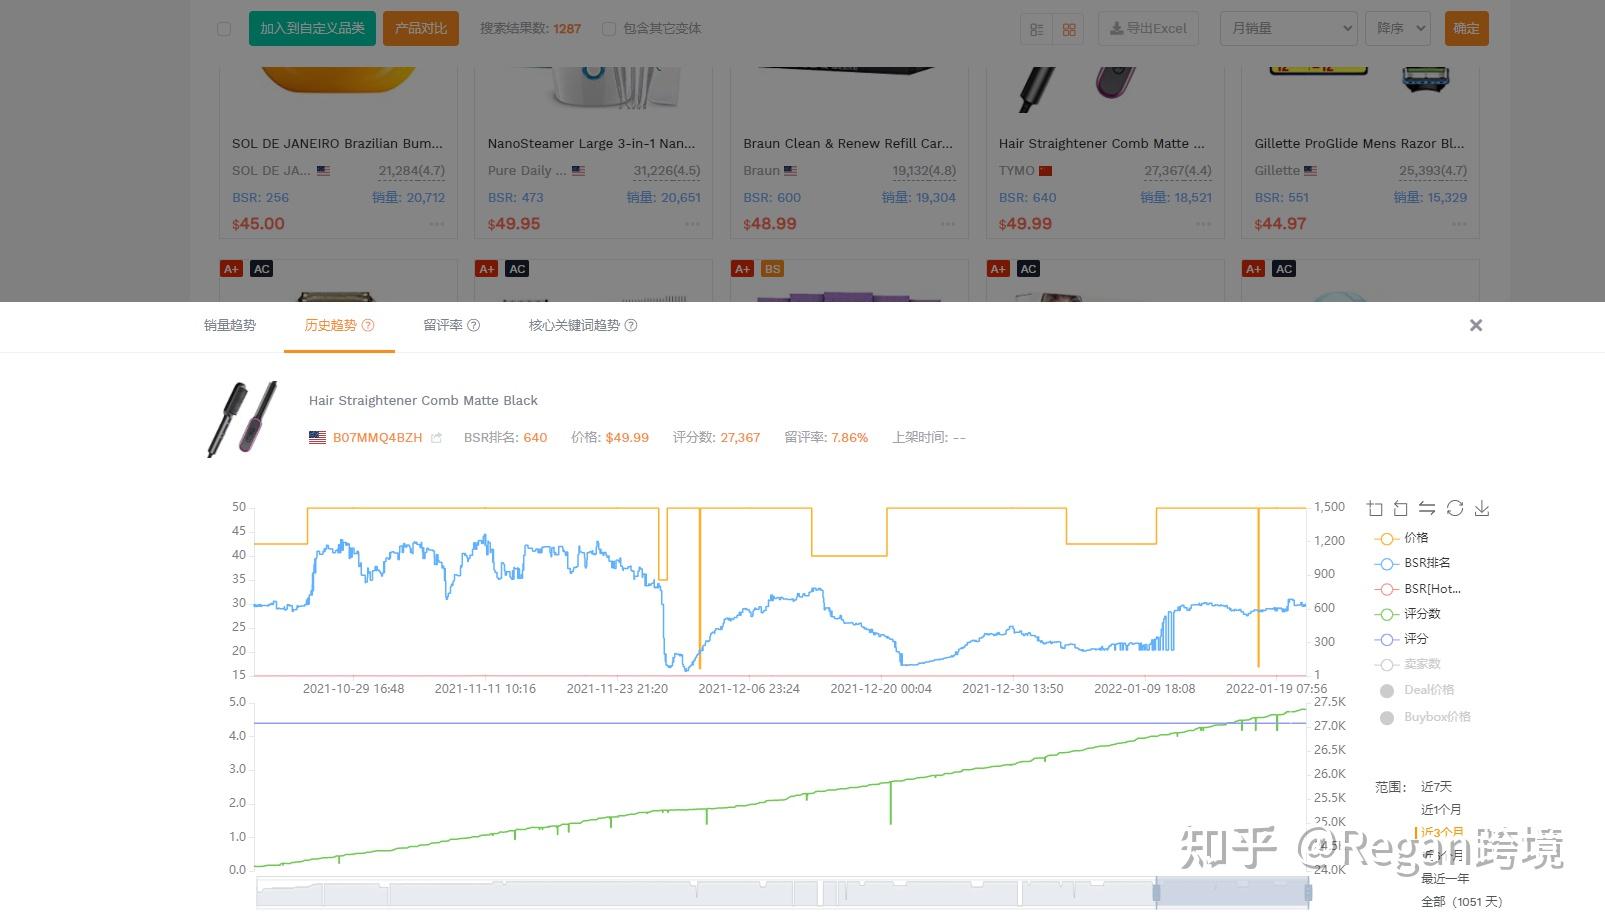Toggle the 价格 series in chart legend
Screen dimensions: 1605x920
(1402, 538)
